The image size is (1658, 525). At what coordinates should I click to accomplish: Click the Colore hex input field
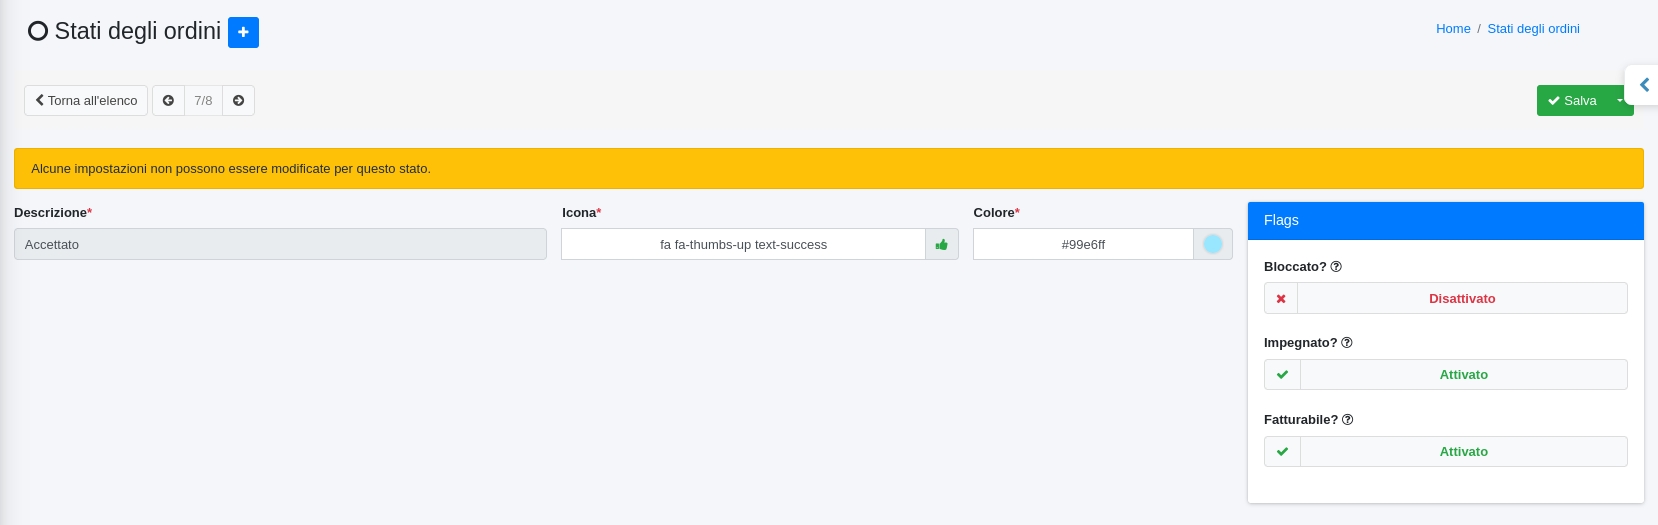click(x=1083, y=244)
